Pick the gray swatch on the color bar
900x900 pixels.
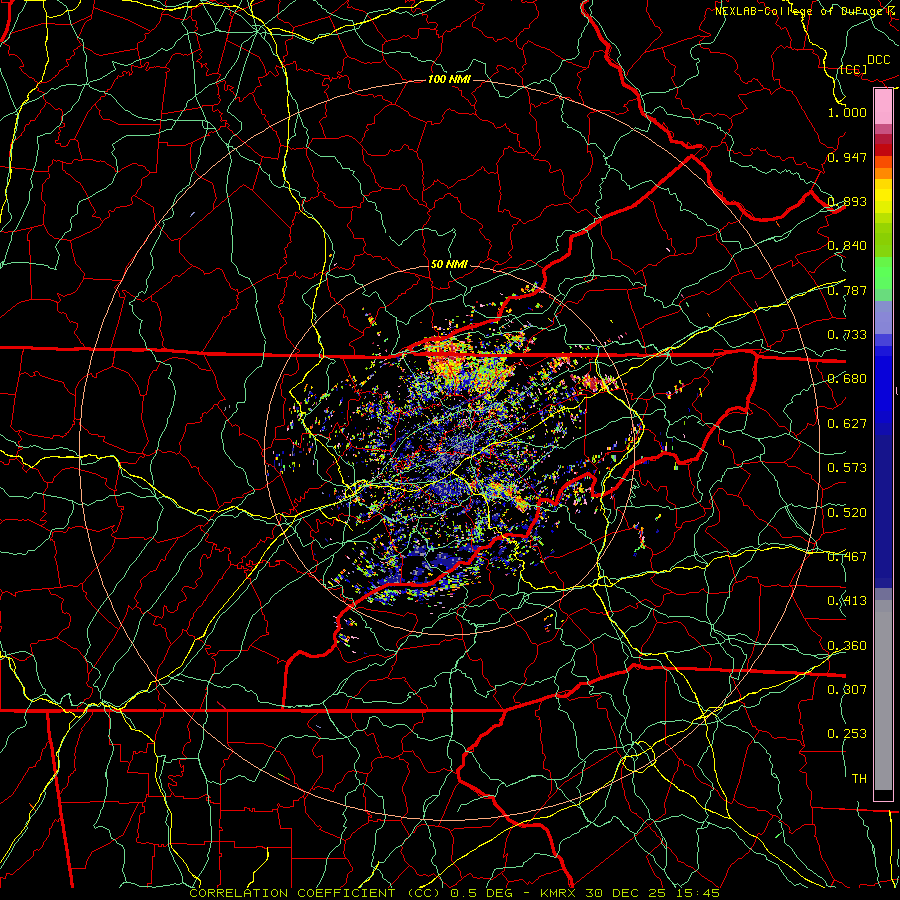[x=883, y=695]
